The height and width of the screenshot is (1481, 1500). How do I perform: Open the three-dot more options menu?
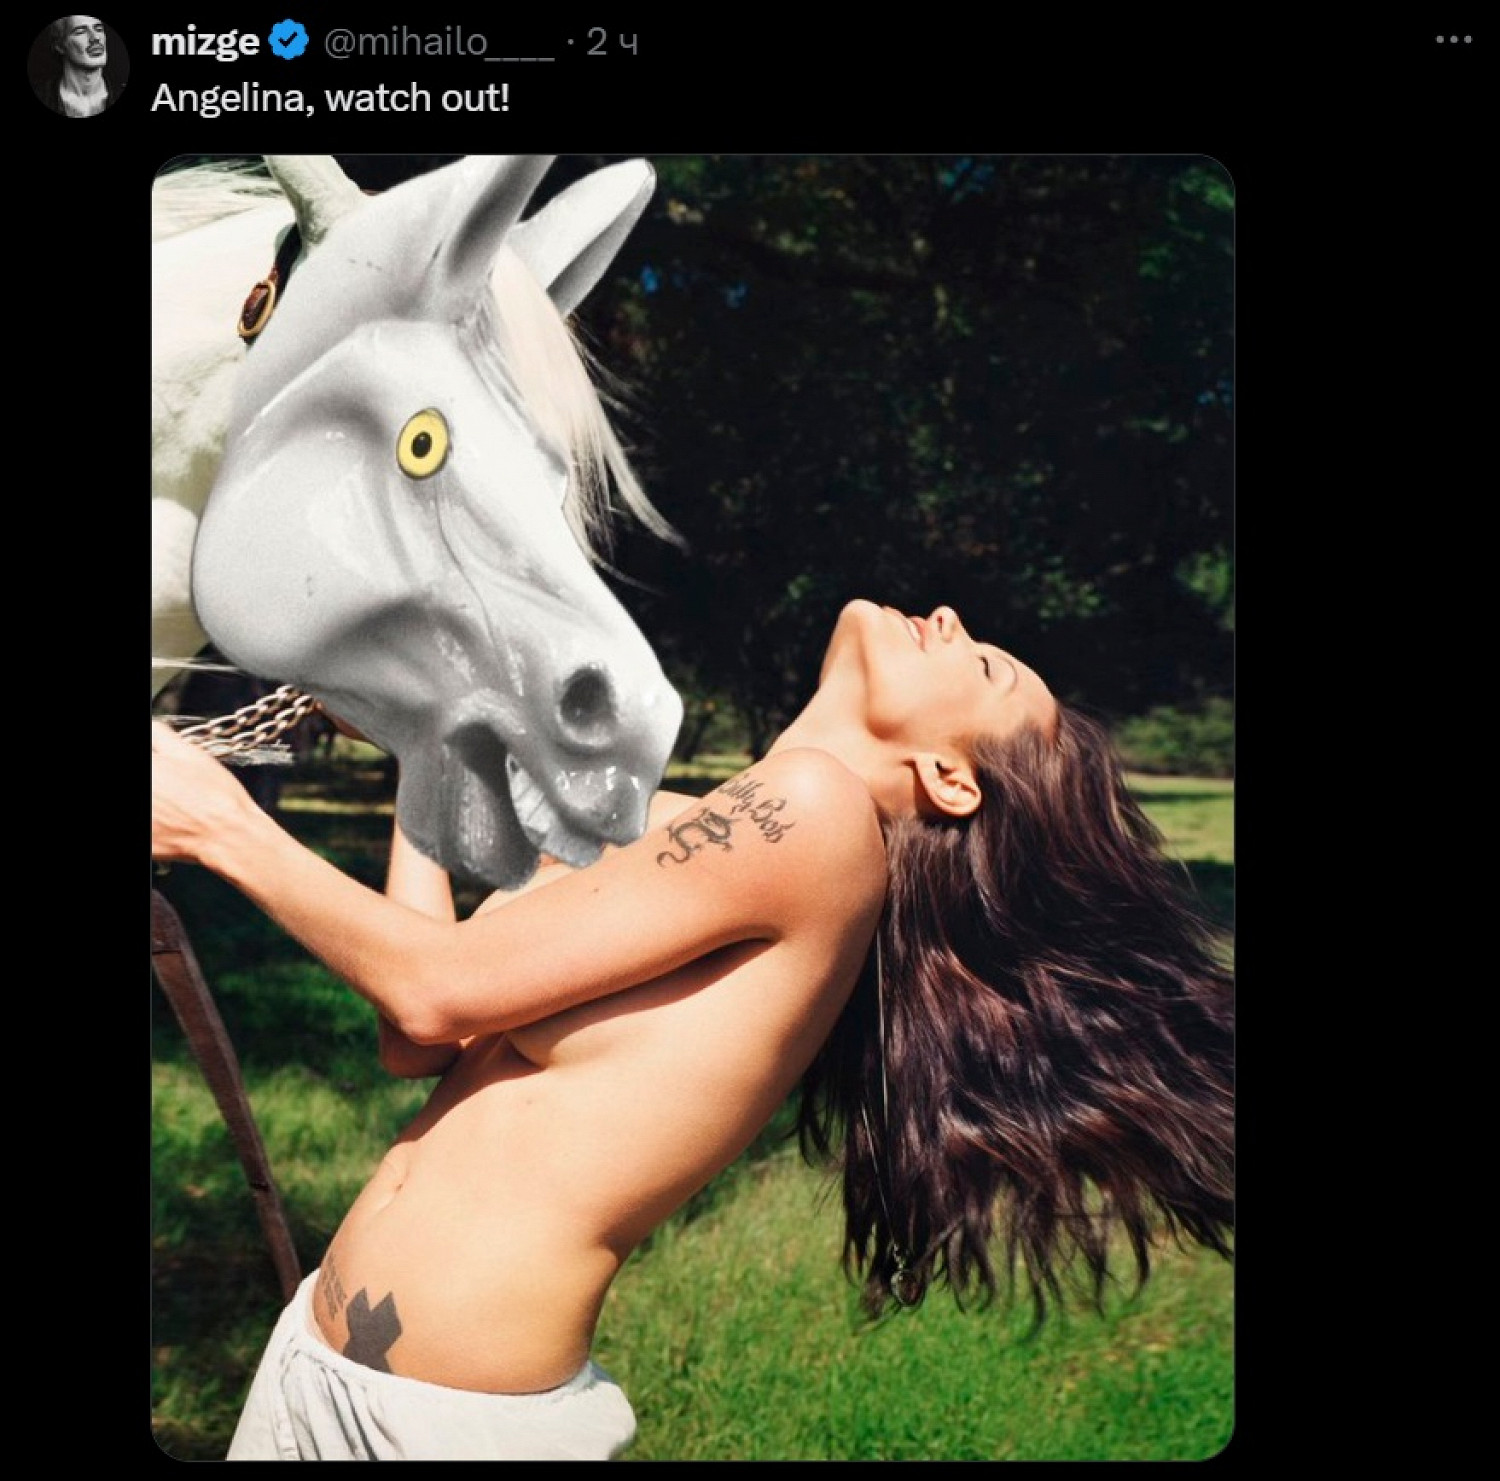click(1453, 41)
